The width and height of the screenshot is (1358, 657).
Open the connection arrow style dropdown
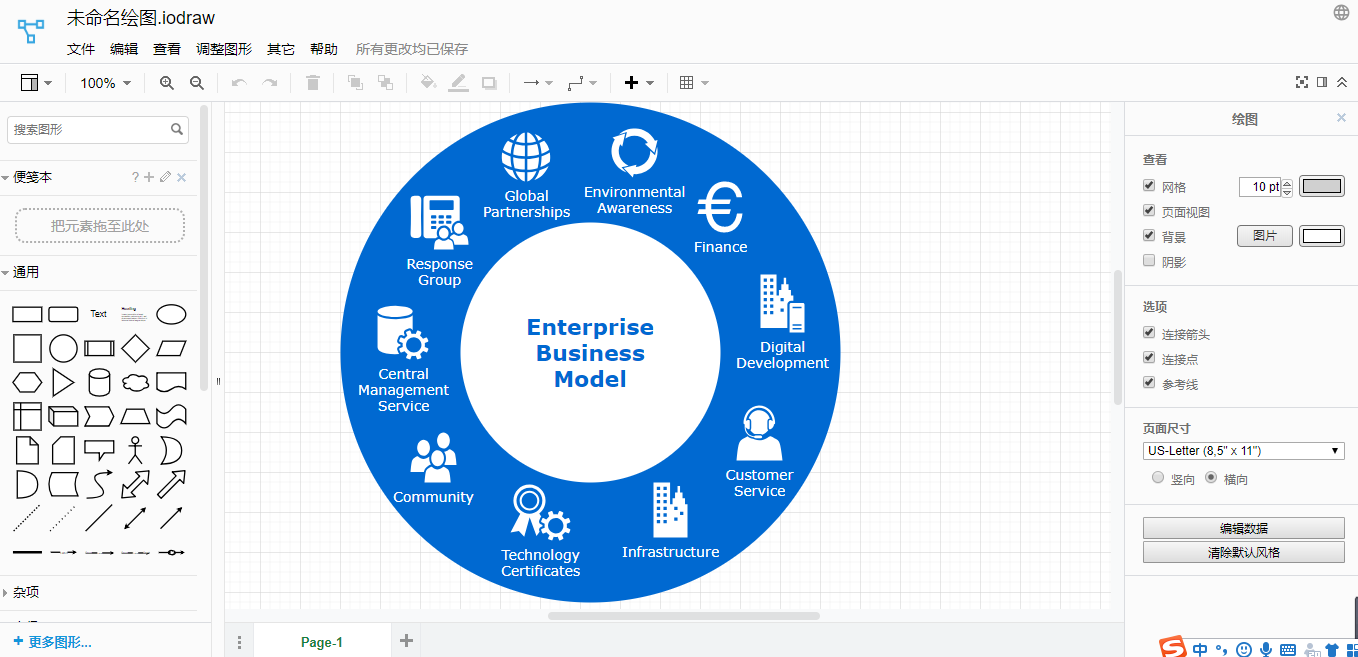538,83
